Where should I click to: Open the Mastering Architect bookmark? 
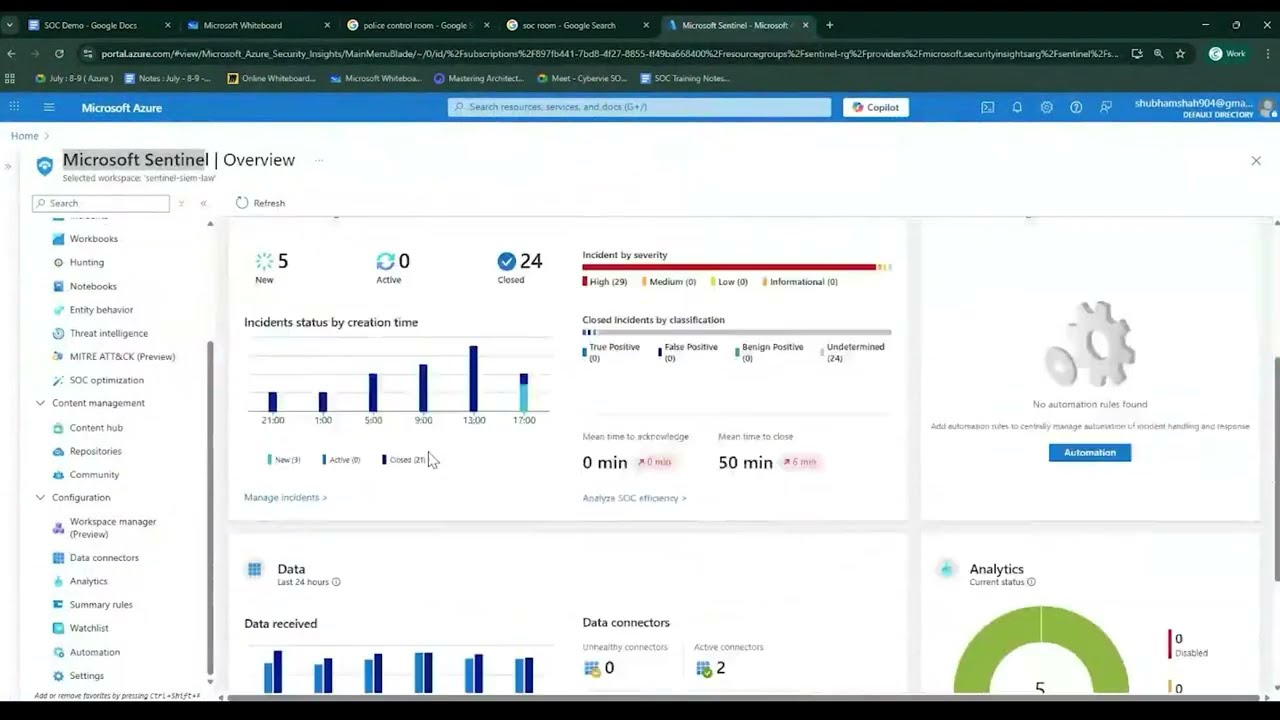(x=479, y=78)
